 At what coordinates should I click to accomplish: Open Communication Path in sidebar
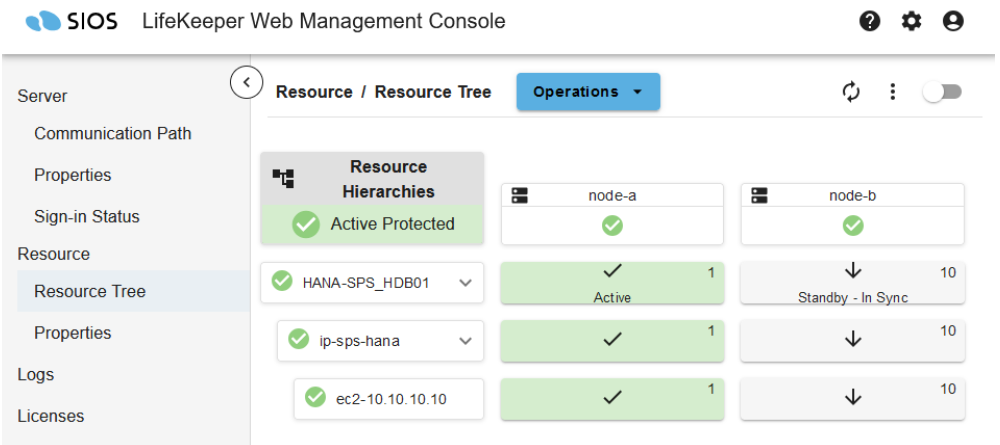(x=113, y=134)
